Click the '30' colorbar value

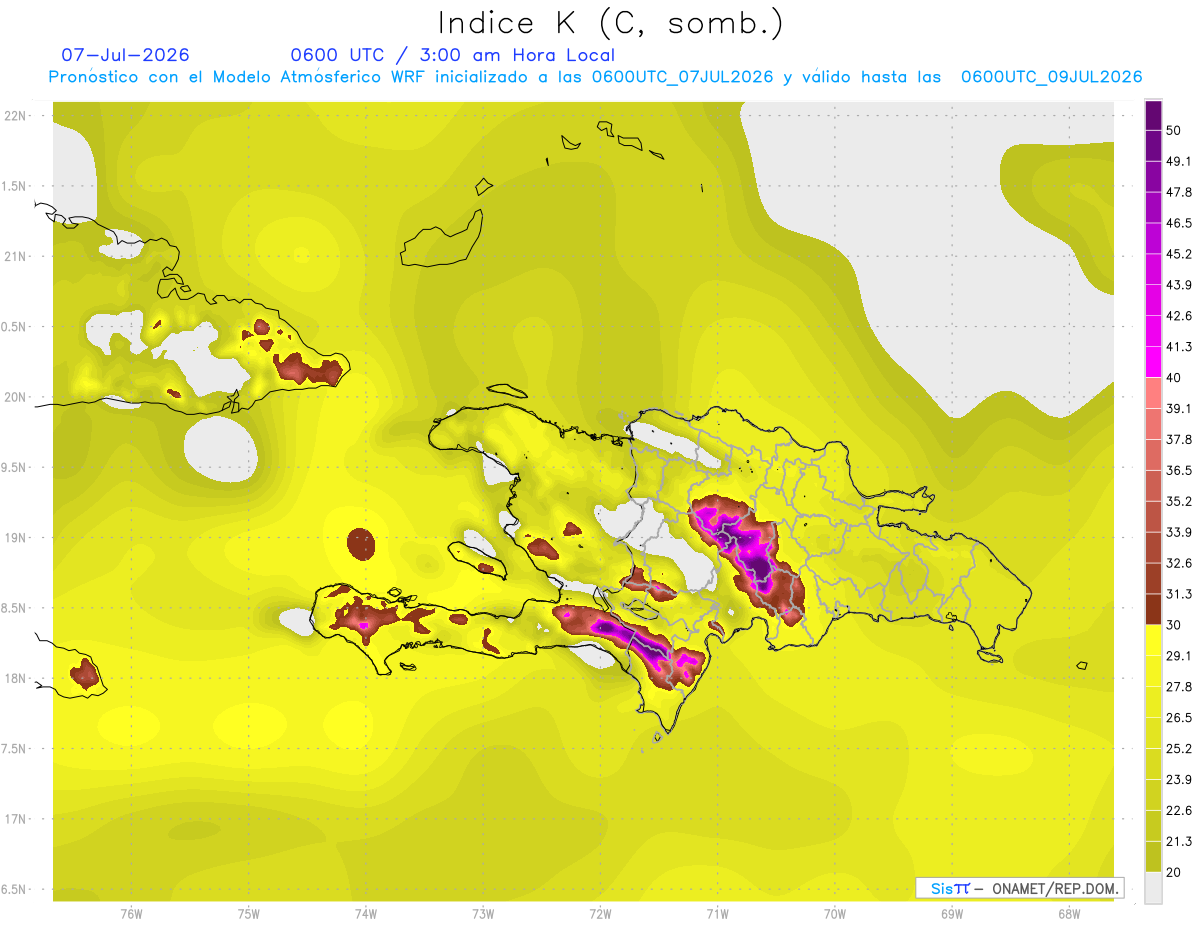click(1174, 625)
